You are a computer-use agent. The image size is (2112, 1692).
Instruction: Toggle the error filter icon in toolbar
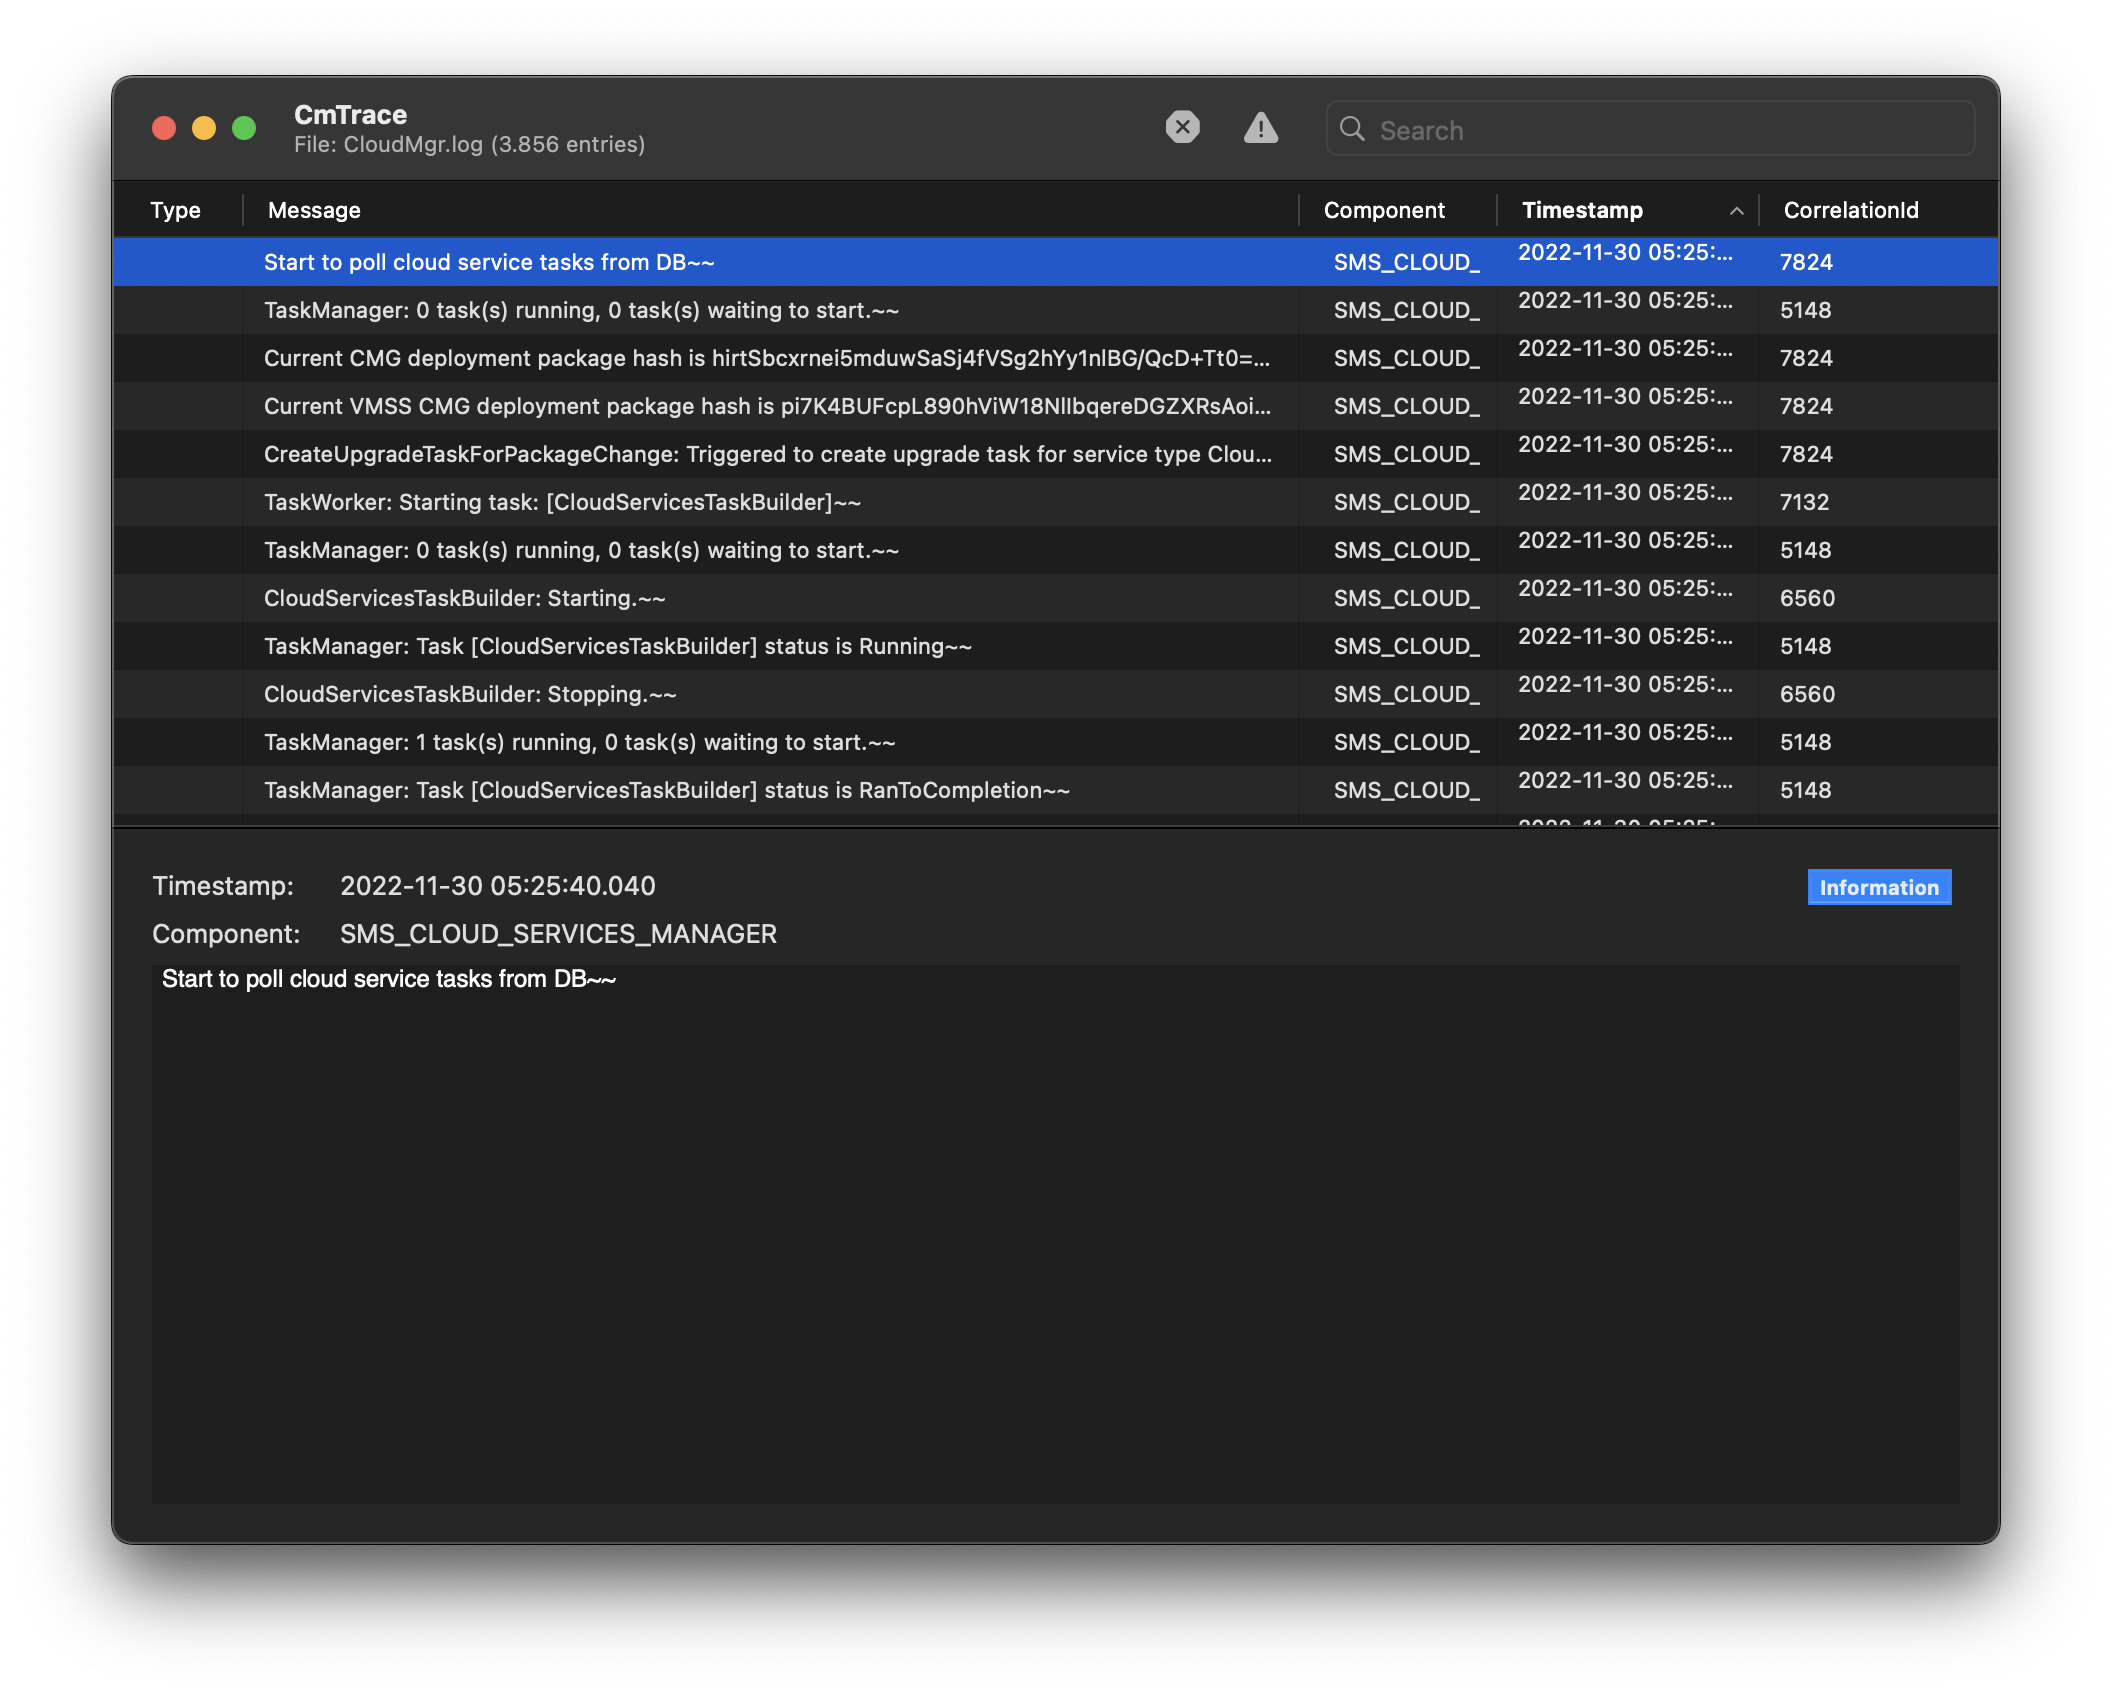pyautogui.click(x=1182, y=127)
